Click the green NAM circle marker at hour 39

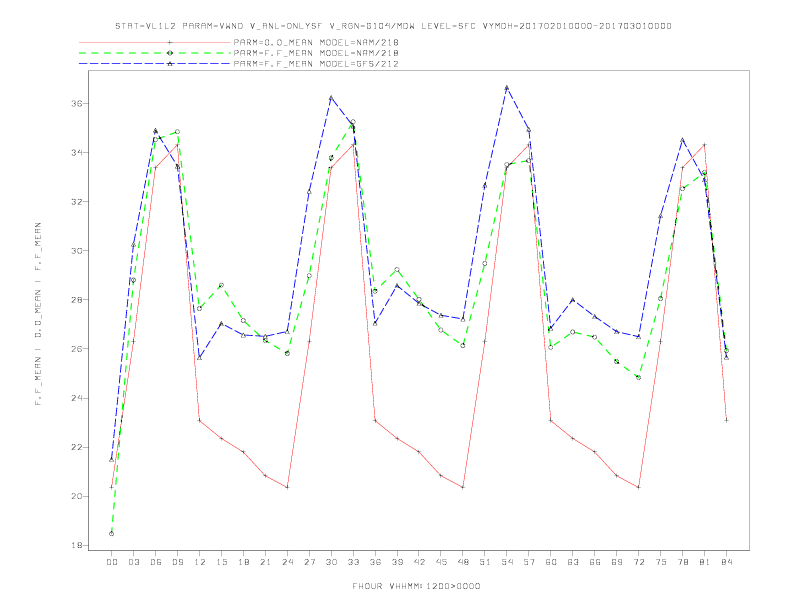397,270
